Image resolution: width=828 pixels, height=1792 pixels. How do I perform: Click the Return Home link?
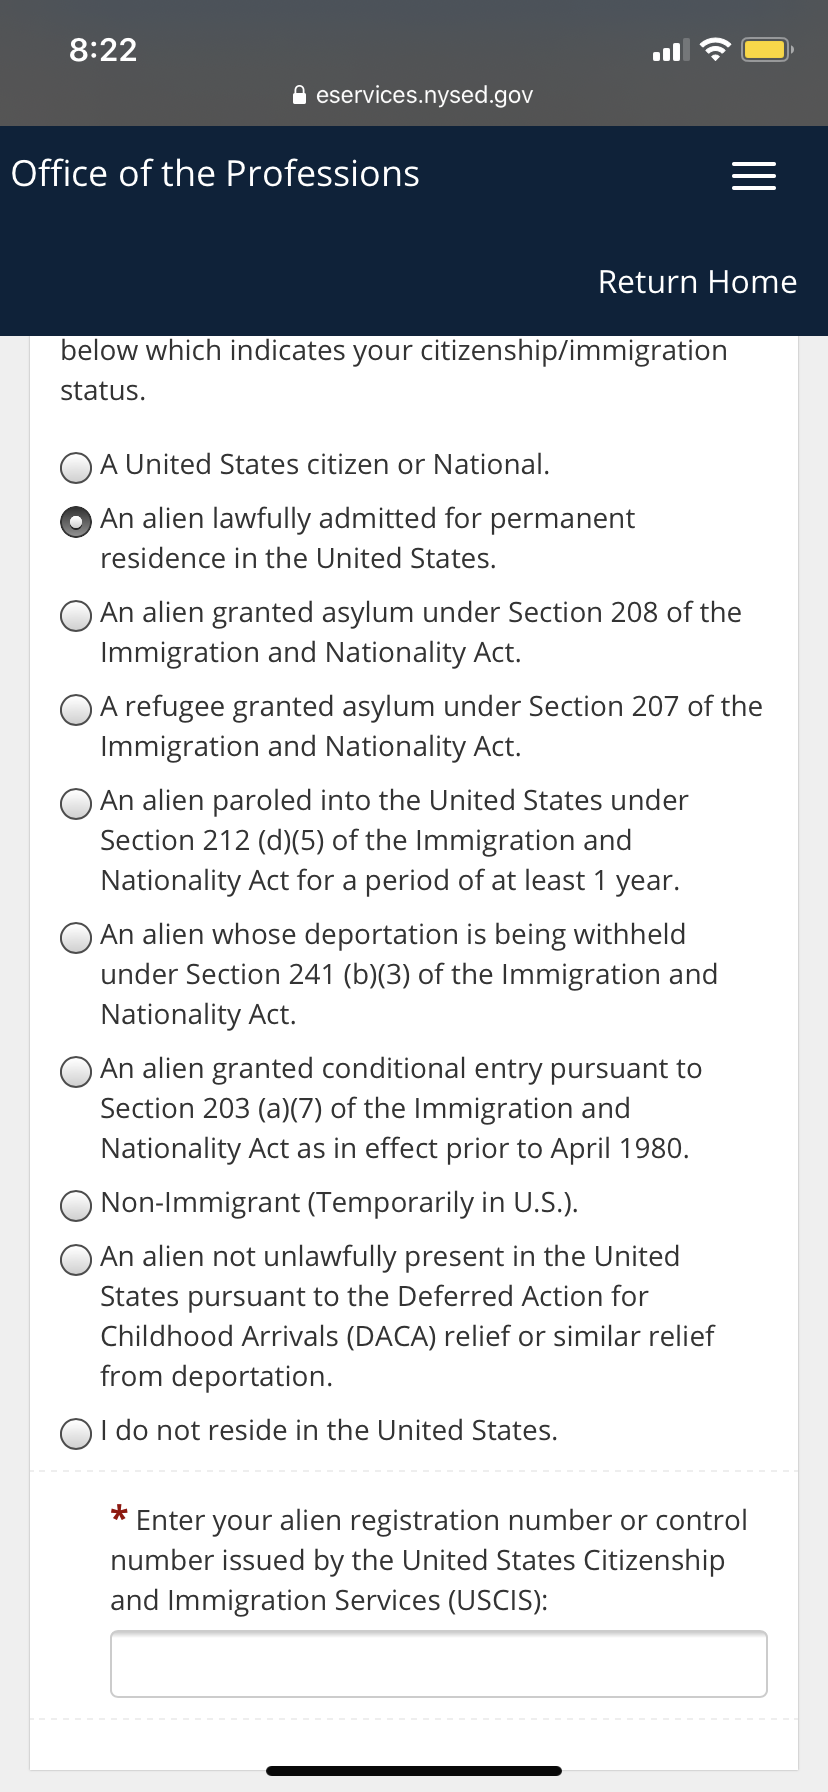click(697, 282)
